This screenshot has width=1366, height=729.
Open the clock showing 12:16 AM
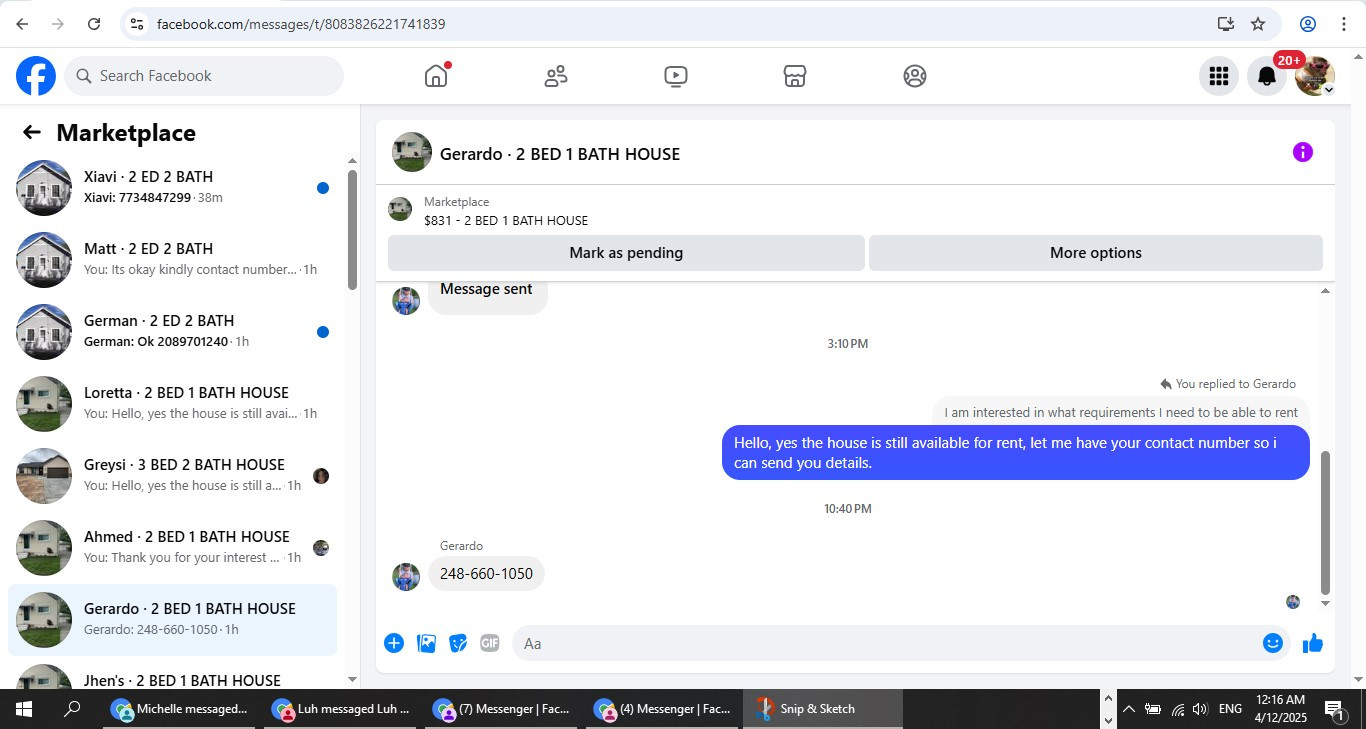1280,709
